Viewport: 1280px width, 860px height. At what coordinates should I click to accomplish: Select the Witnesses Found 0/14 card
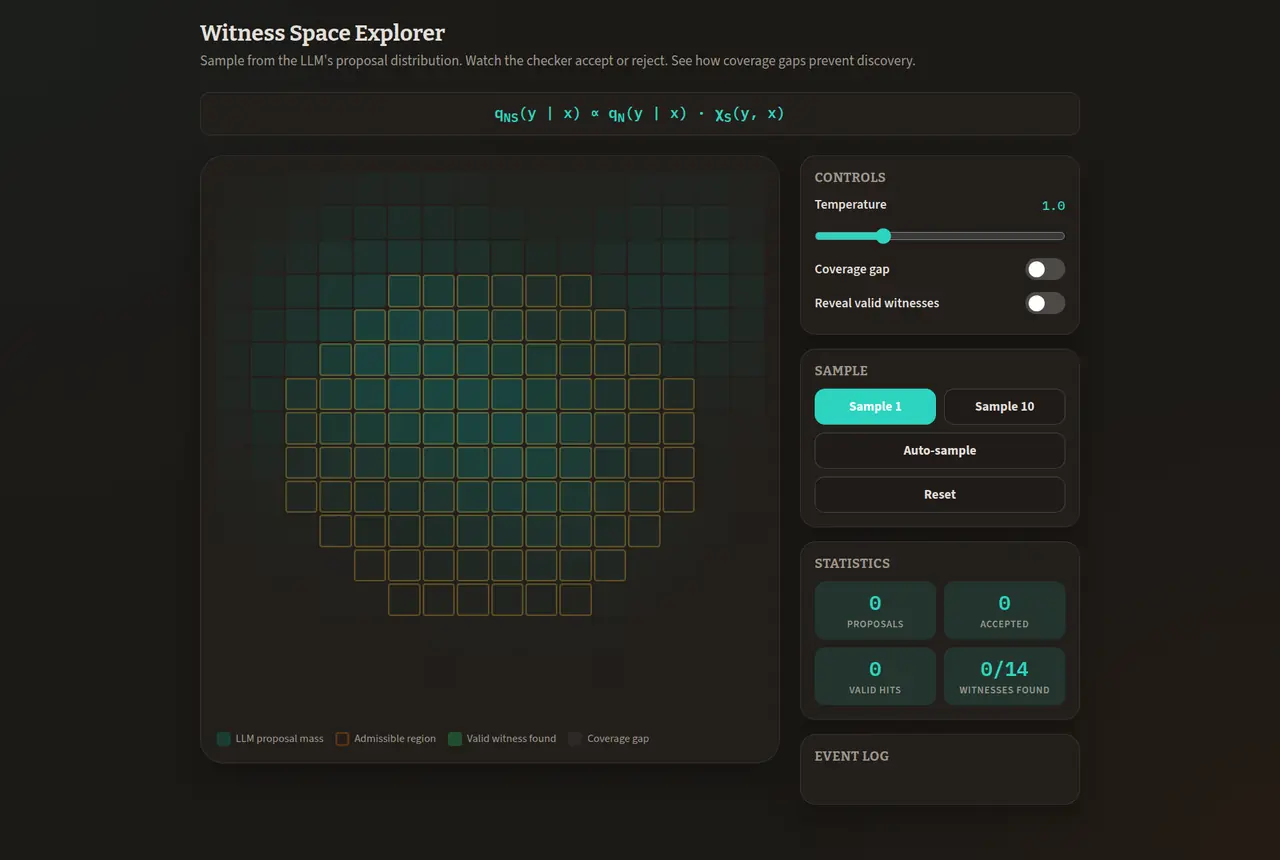[x=1004, y=677]
